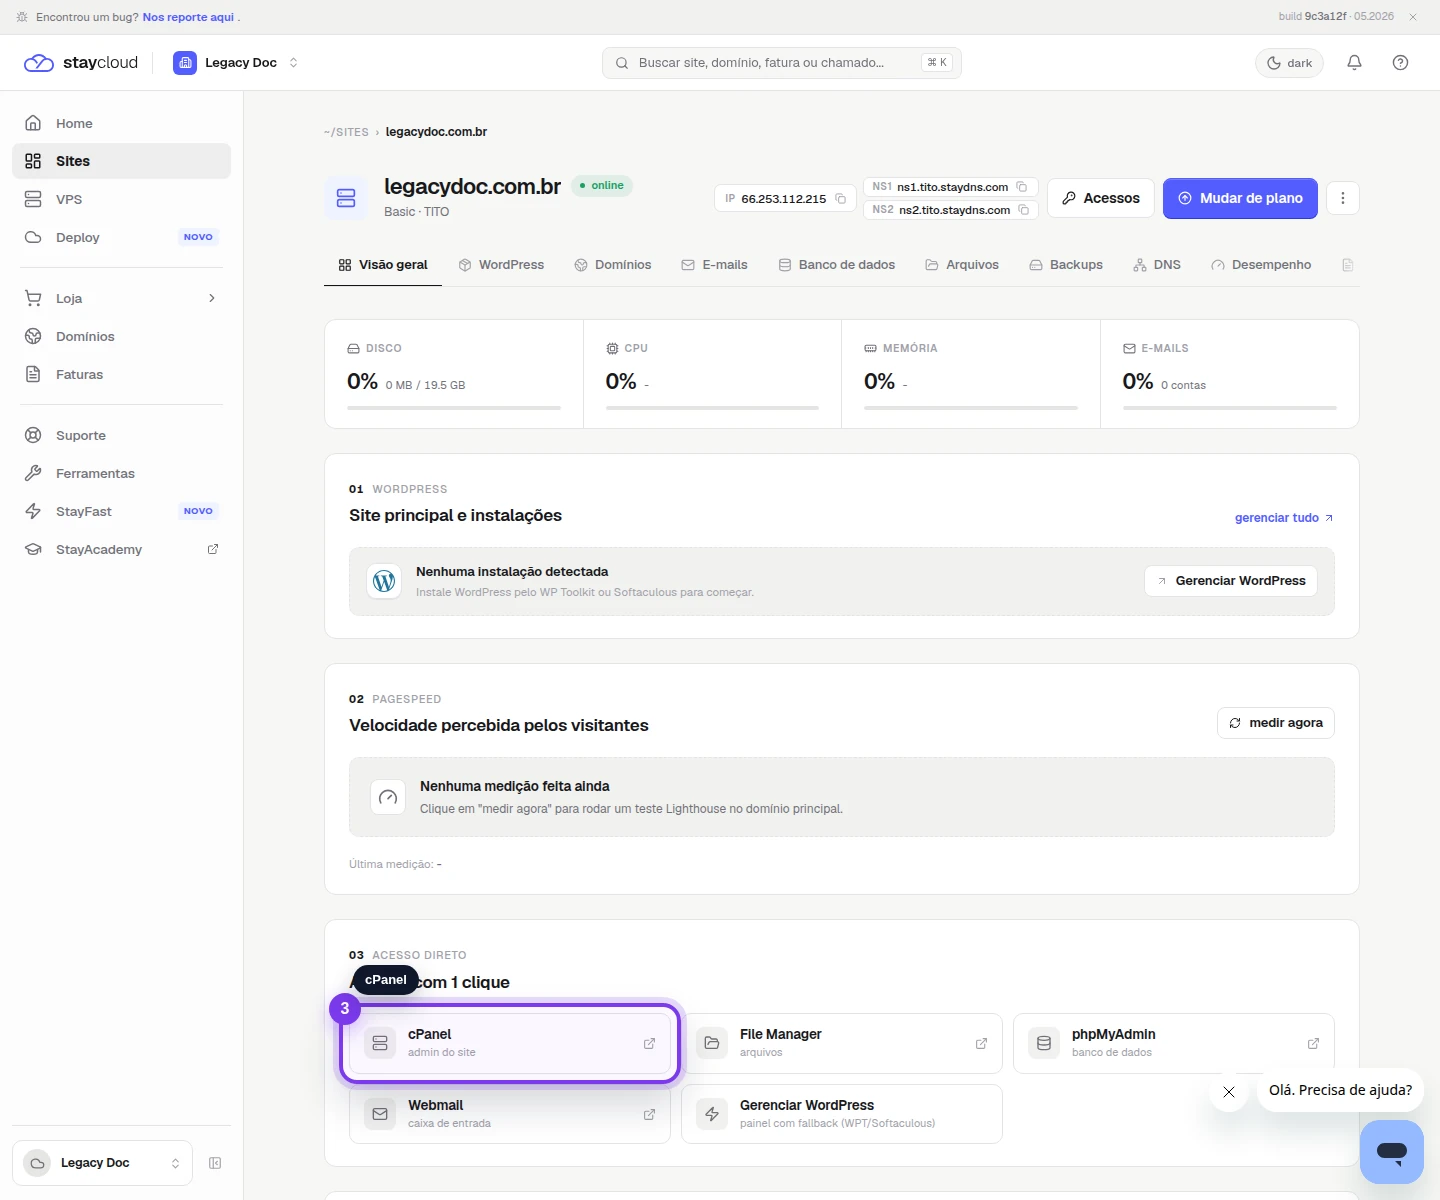Click the E-mails 0 contas stat card
This screenshot has height=1200, width=1440.
click(x=1230, y=374)
